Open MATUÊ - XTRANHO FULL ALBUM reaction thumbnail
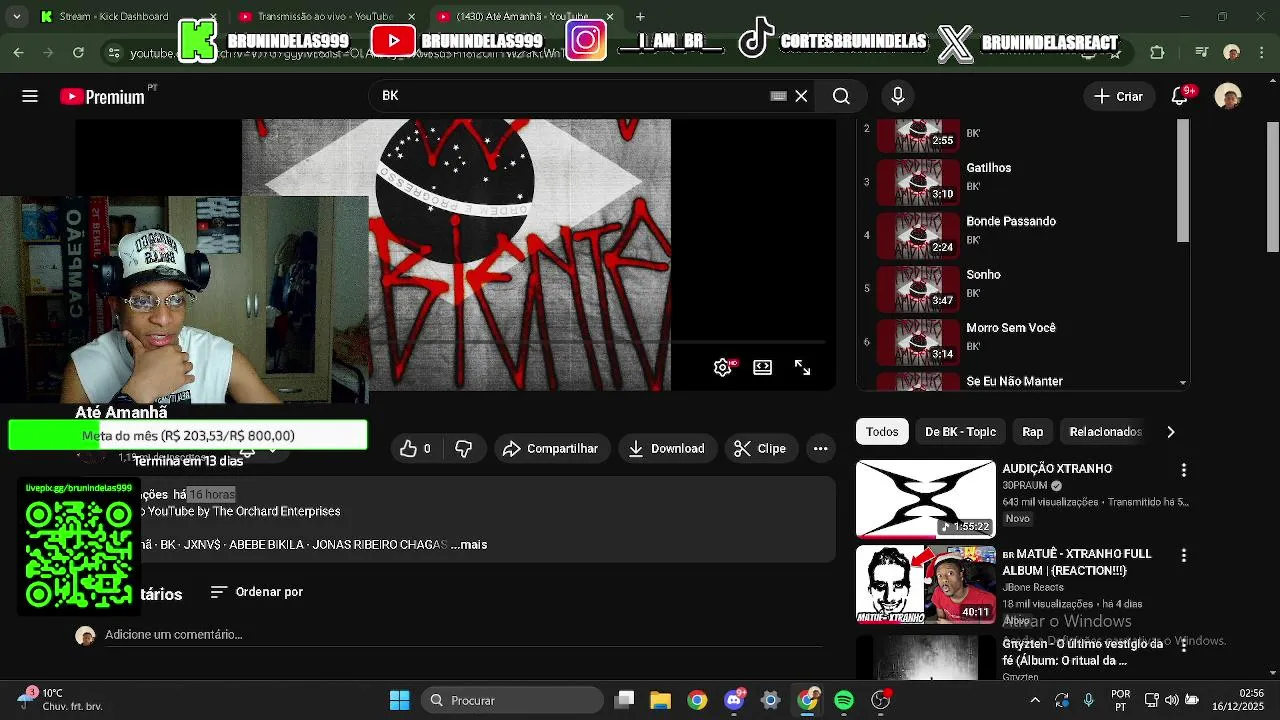 click(926, 584)
